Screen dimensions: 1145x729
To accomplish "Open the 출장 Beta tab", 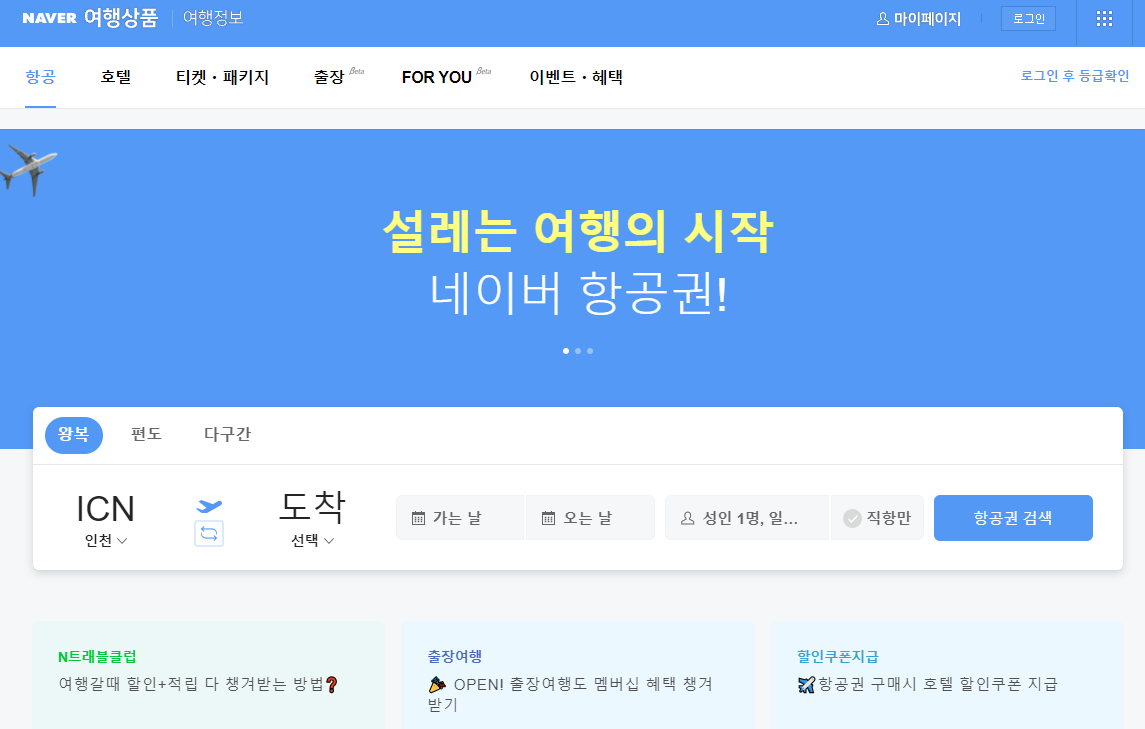I will tap(338, 76).
